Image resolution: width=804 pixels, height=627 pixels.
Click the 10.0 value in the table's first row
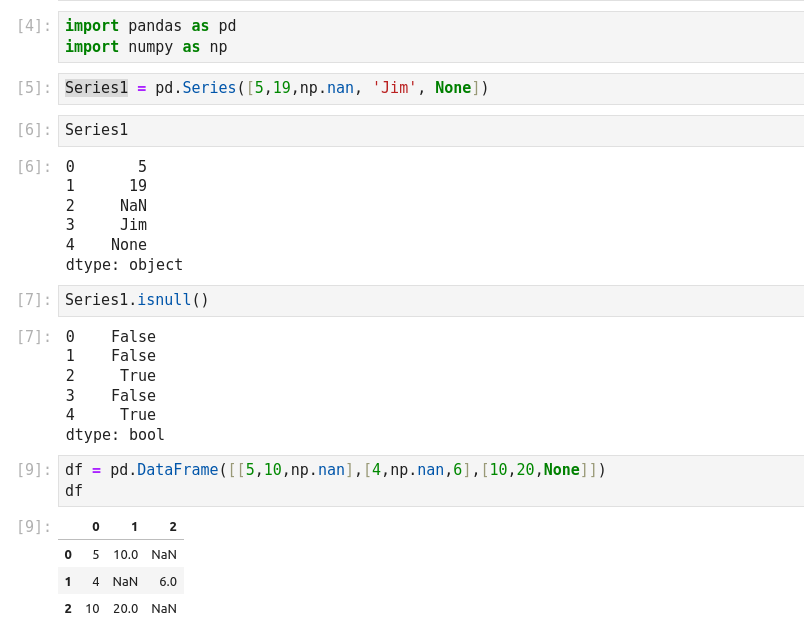click(125, 554)
